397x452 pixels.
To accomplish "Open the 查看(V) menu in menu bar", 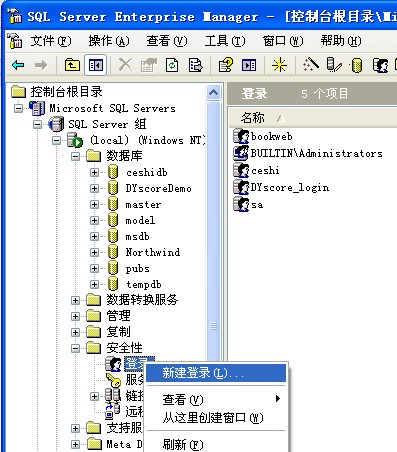I will (167, 41).
